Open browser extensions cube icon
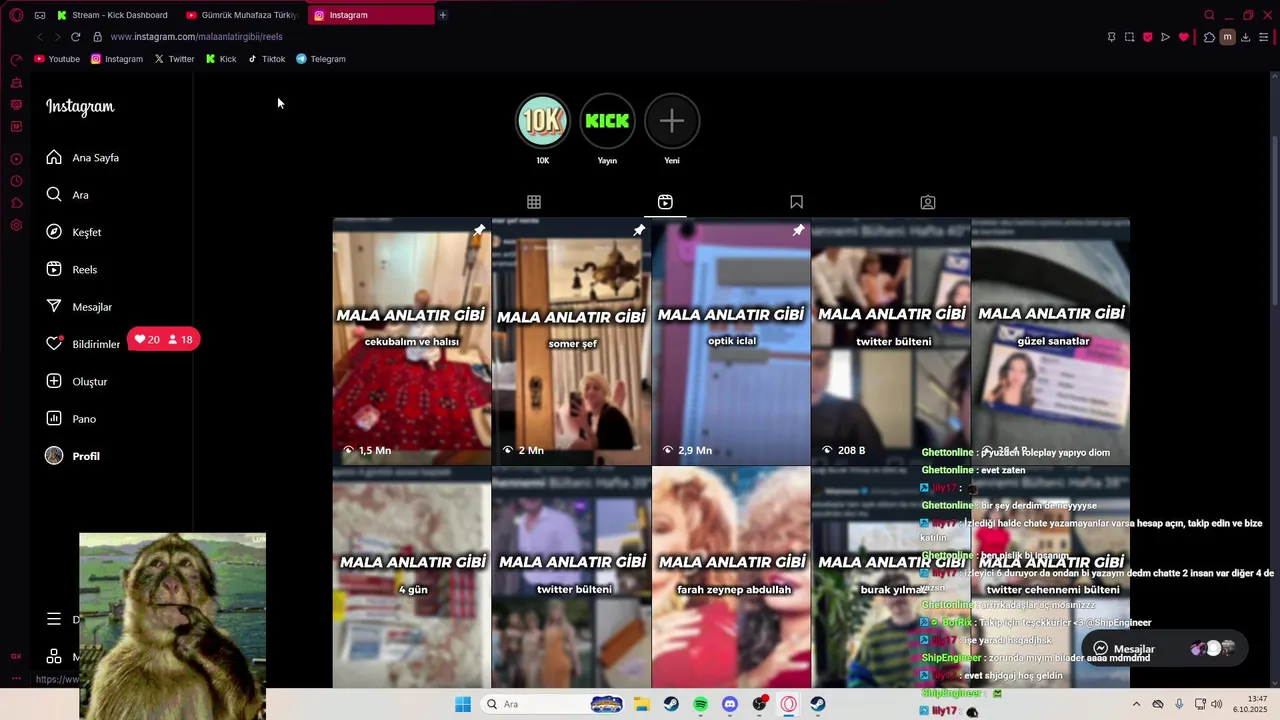1280x720 pixels. 1209,37
